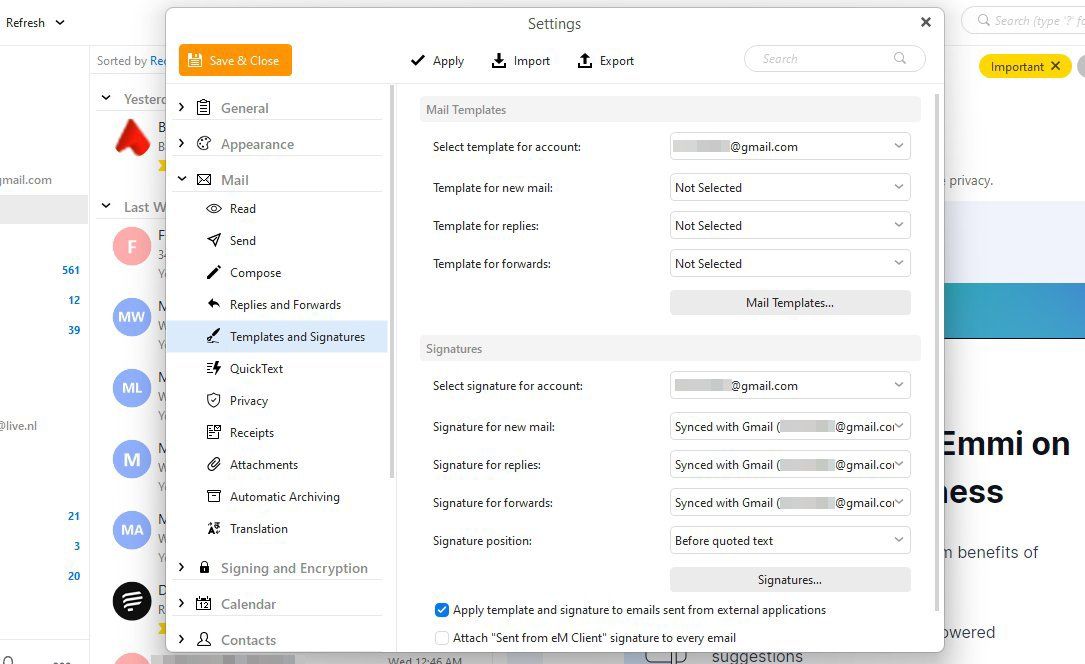The width and height of the screenshot is (1085, 664).
Task: Expand the Signing and Encryption section
Action: [x=182, y=567]
